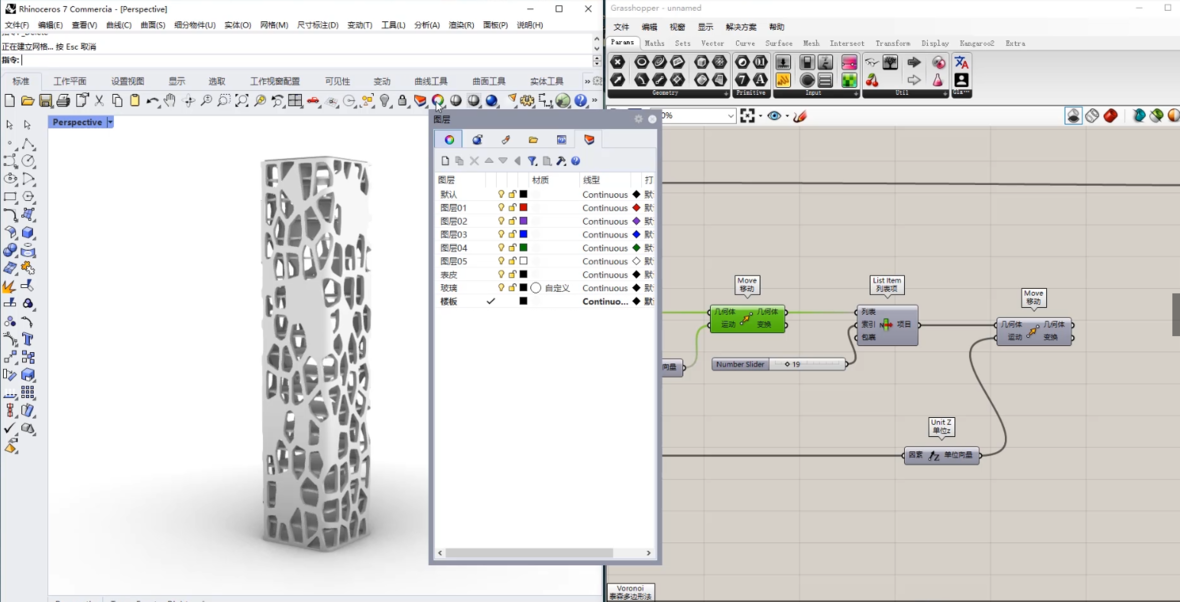This screenshot has width=1180, height=602.
Task: Click the Print icon in Rhino toolbar
Action: (63, 100)
